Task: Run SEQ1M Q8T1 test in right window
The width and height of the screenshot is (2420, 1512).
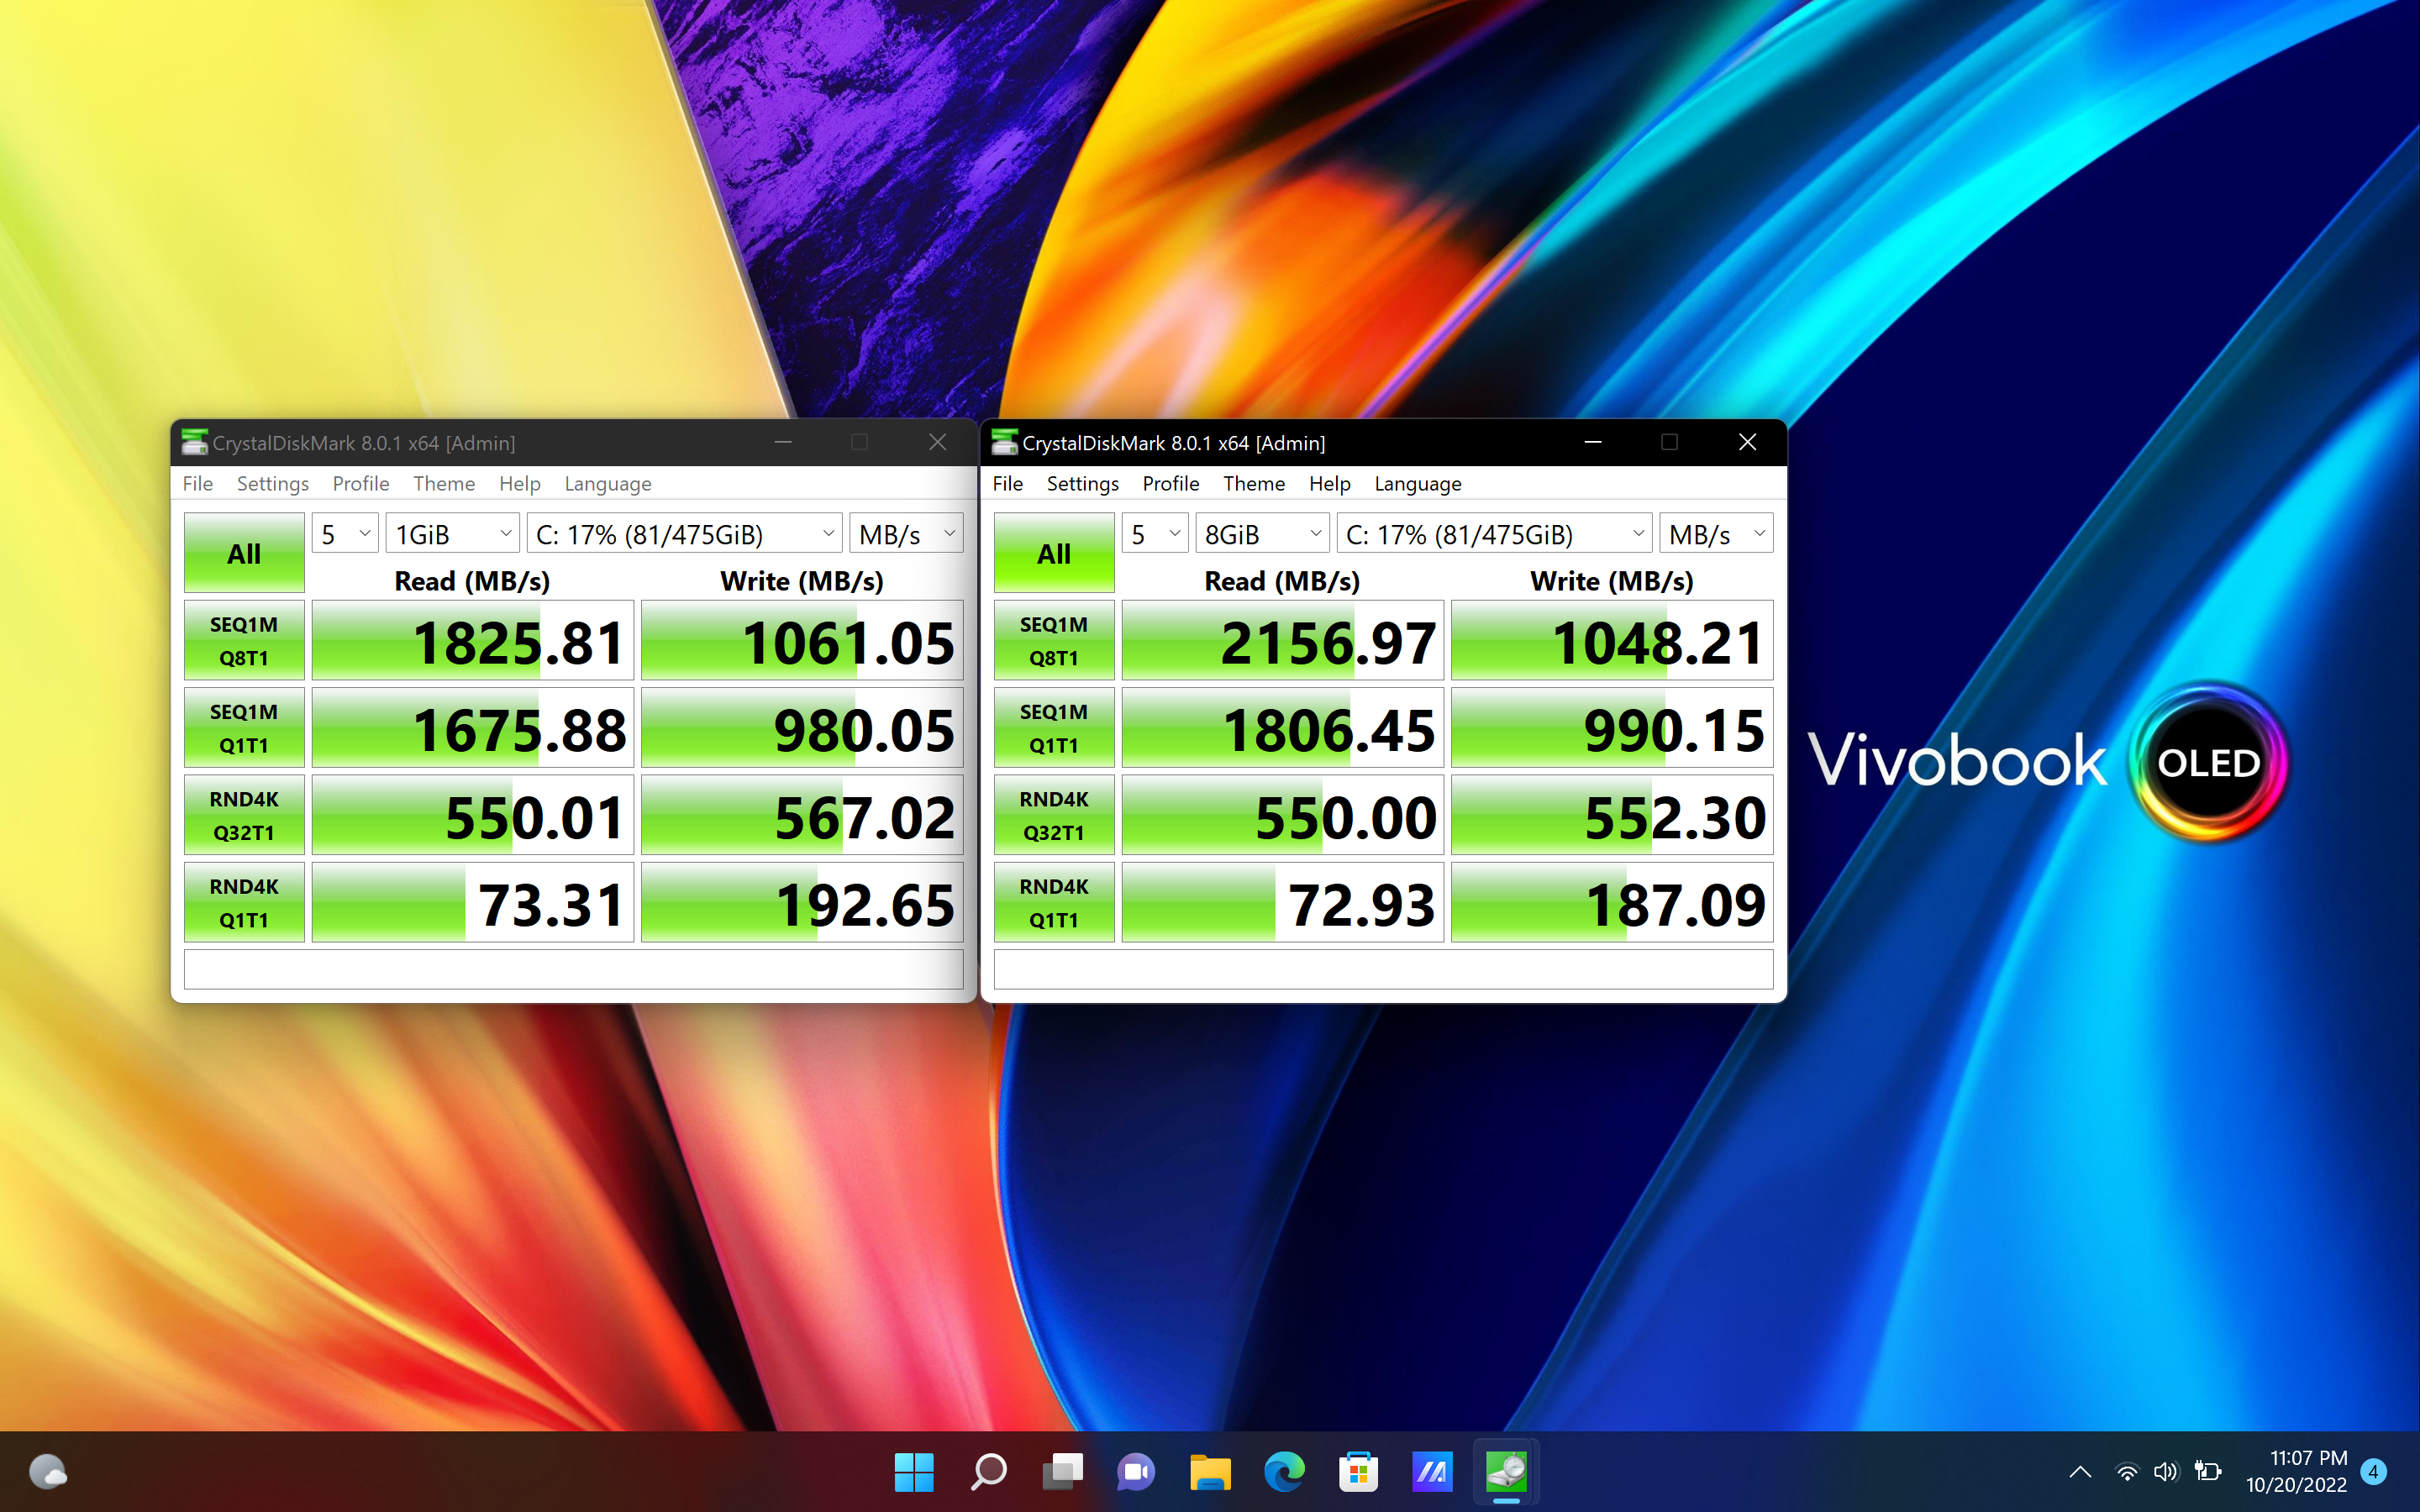Action: click(x=1054, y=641)
